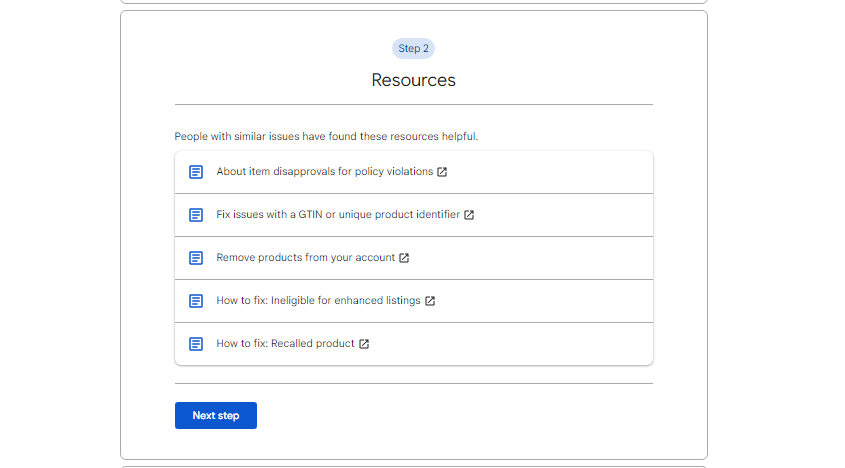Viewport: 845px width, 468px height.
Task: Click document icon beside About item disapprovals
Action: (x=196, y=172)
